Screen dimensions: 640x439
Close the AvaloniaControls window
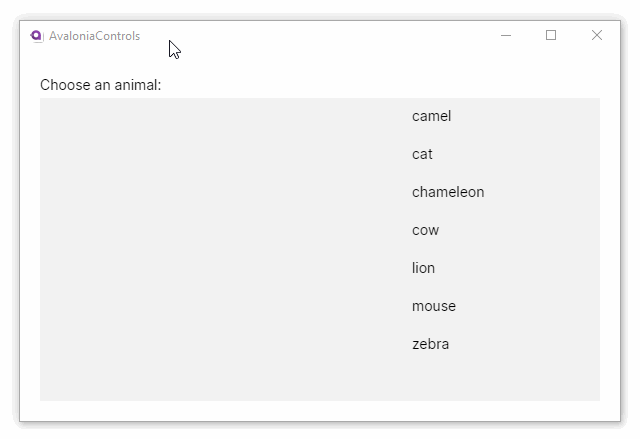(597, 35)
